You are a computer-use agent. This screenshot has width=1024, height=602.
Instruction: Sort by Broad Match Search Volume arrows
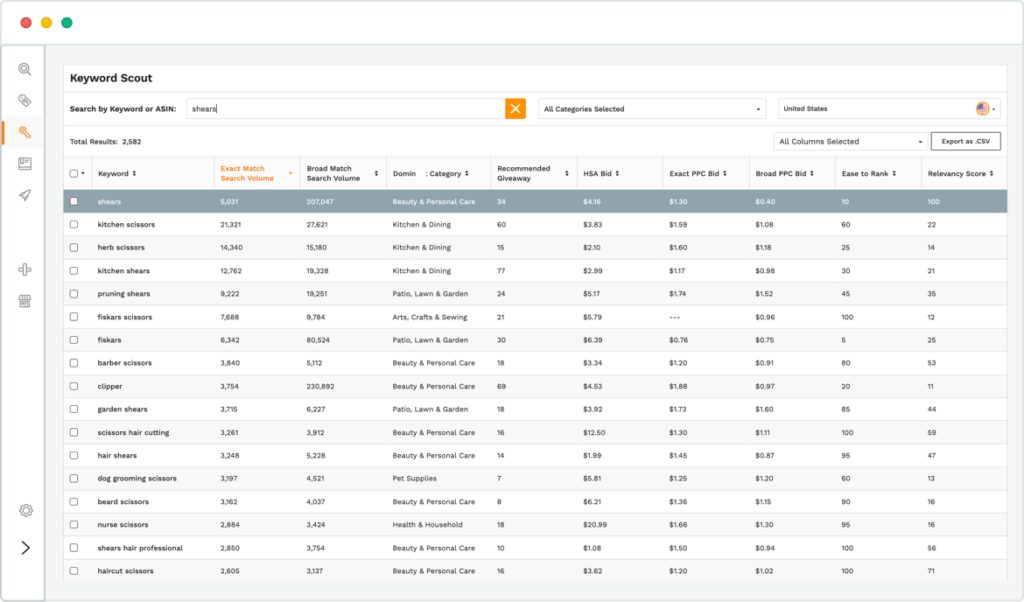click(x=376, y=174)
